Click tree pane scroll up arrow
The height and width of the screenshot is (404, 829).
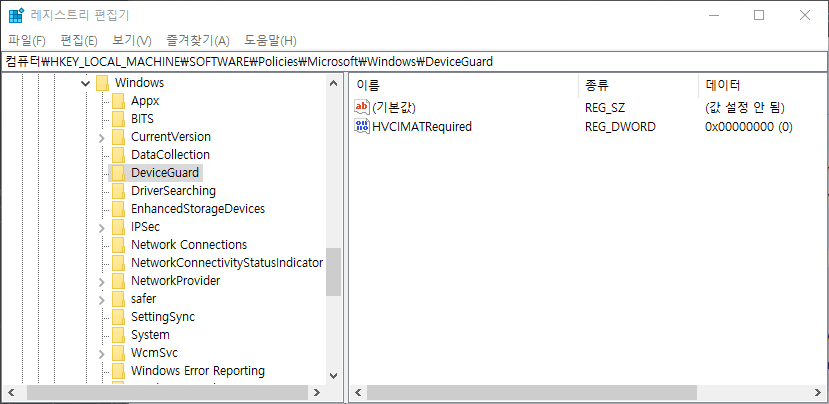tap(333, 83)
